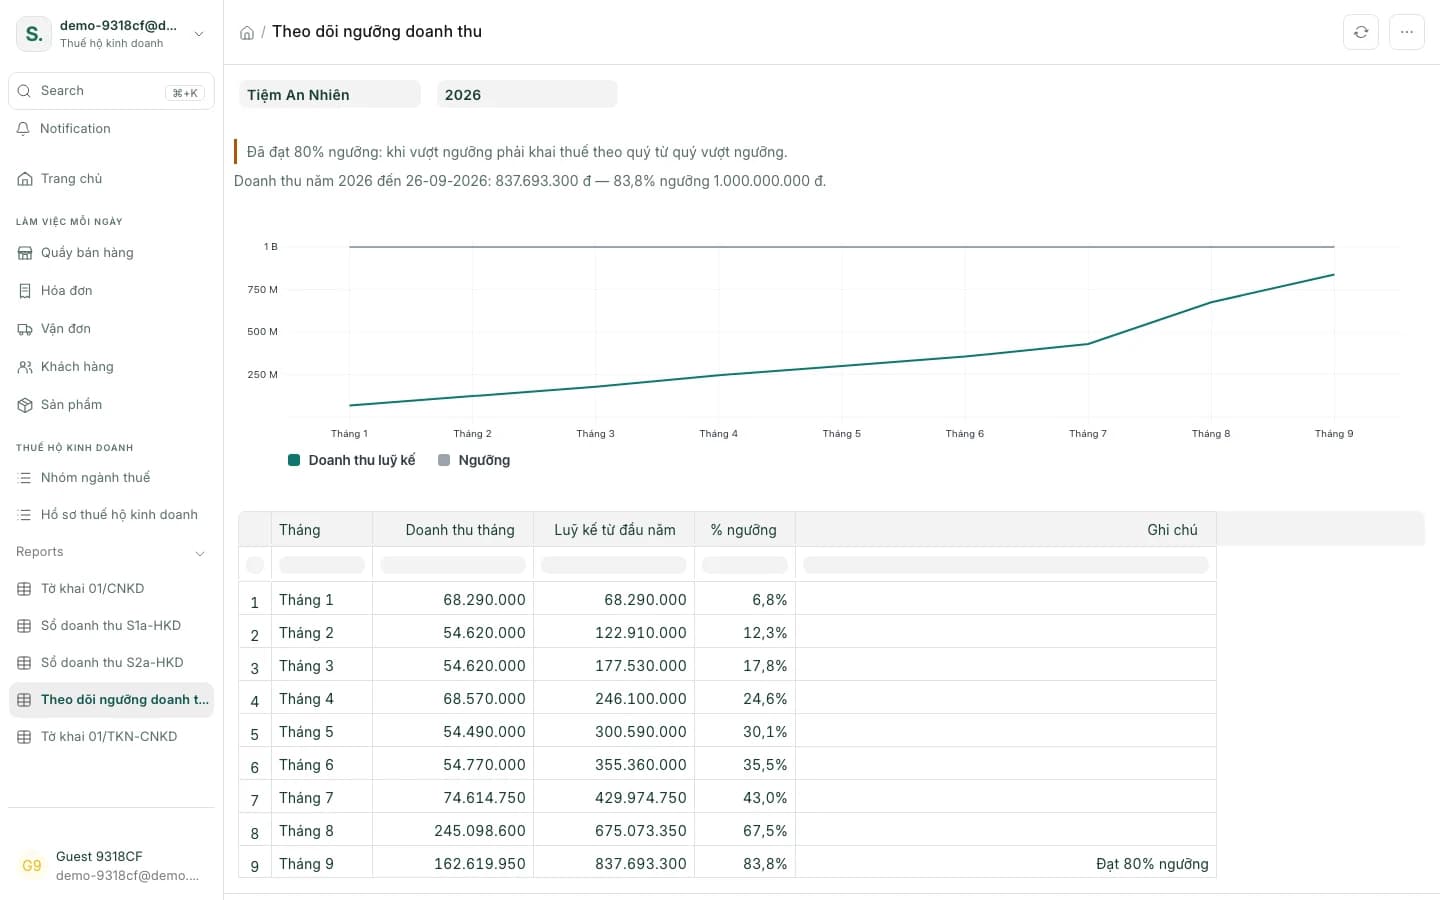Viewport: 1440px width, 900px height.
Task: Click filter field under Tháng column
Action: coord(321,565)
